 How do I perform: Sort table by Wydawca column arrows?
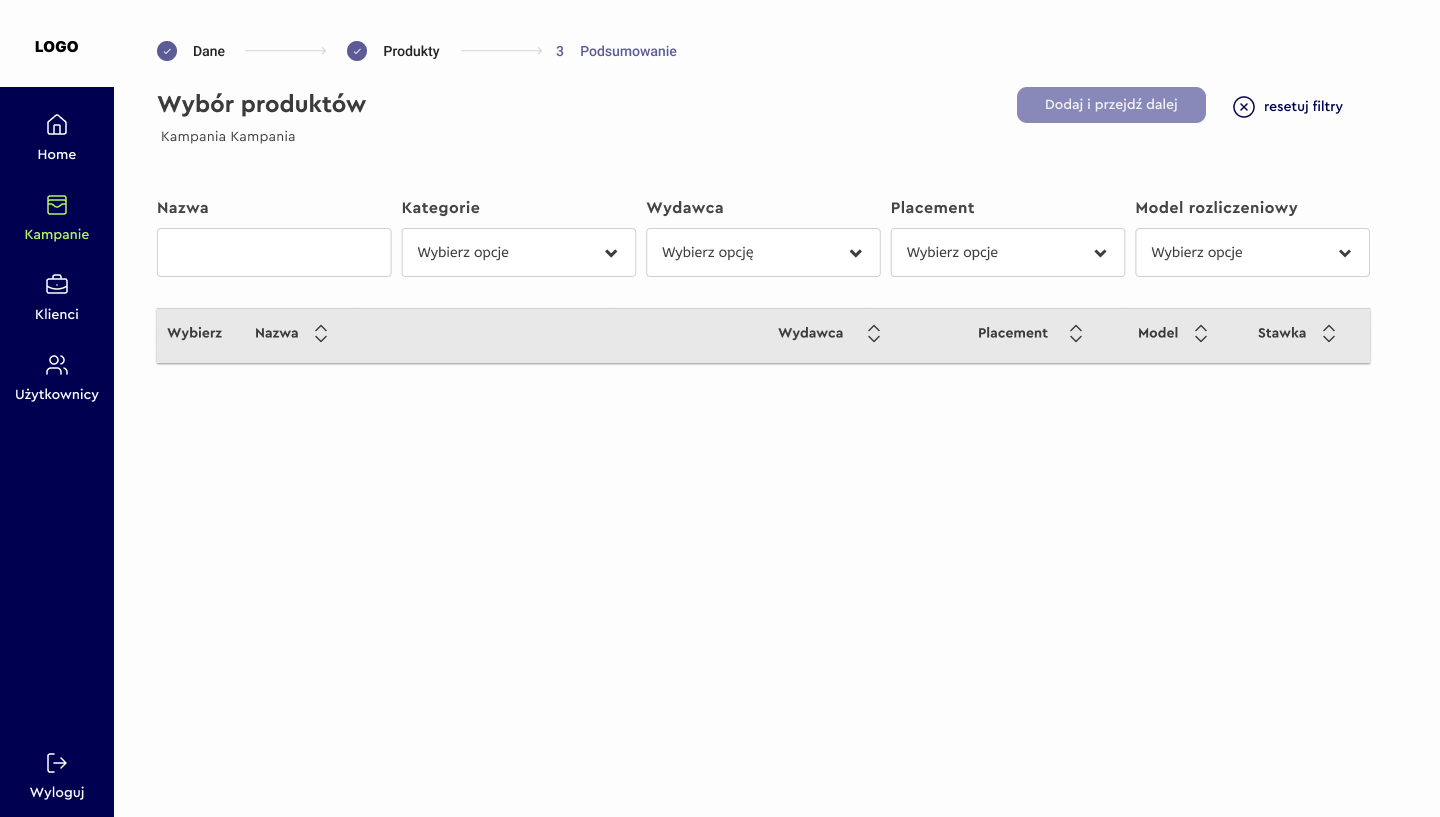click(874, 333)
